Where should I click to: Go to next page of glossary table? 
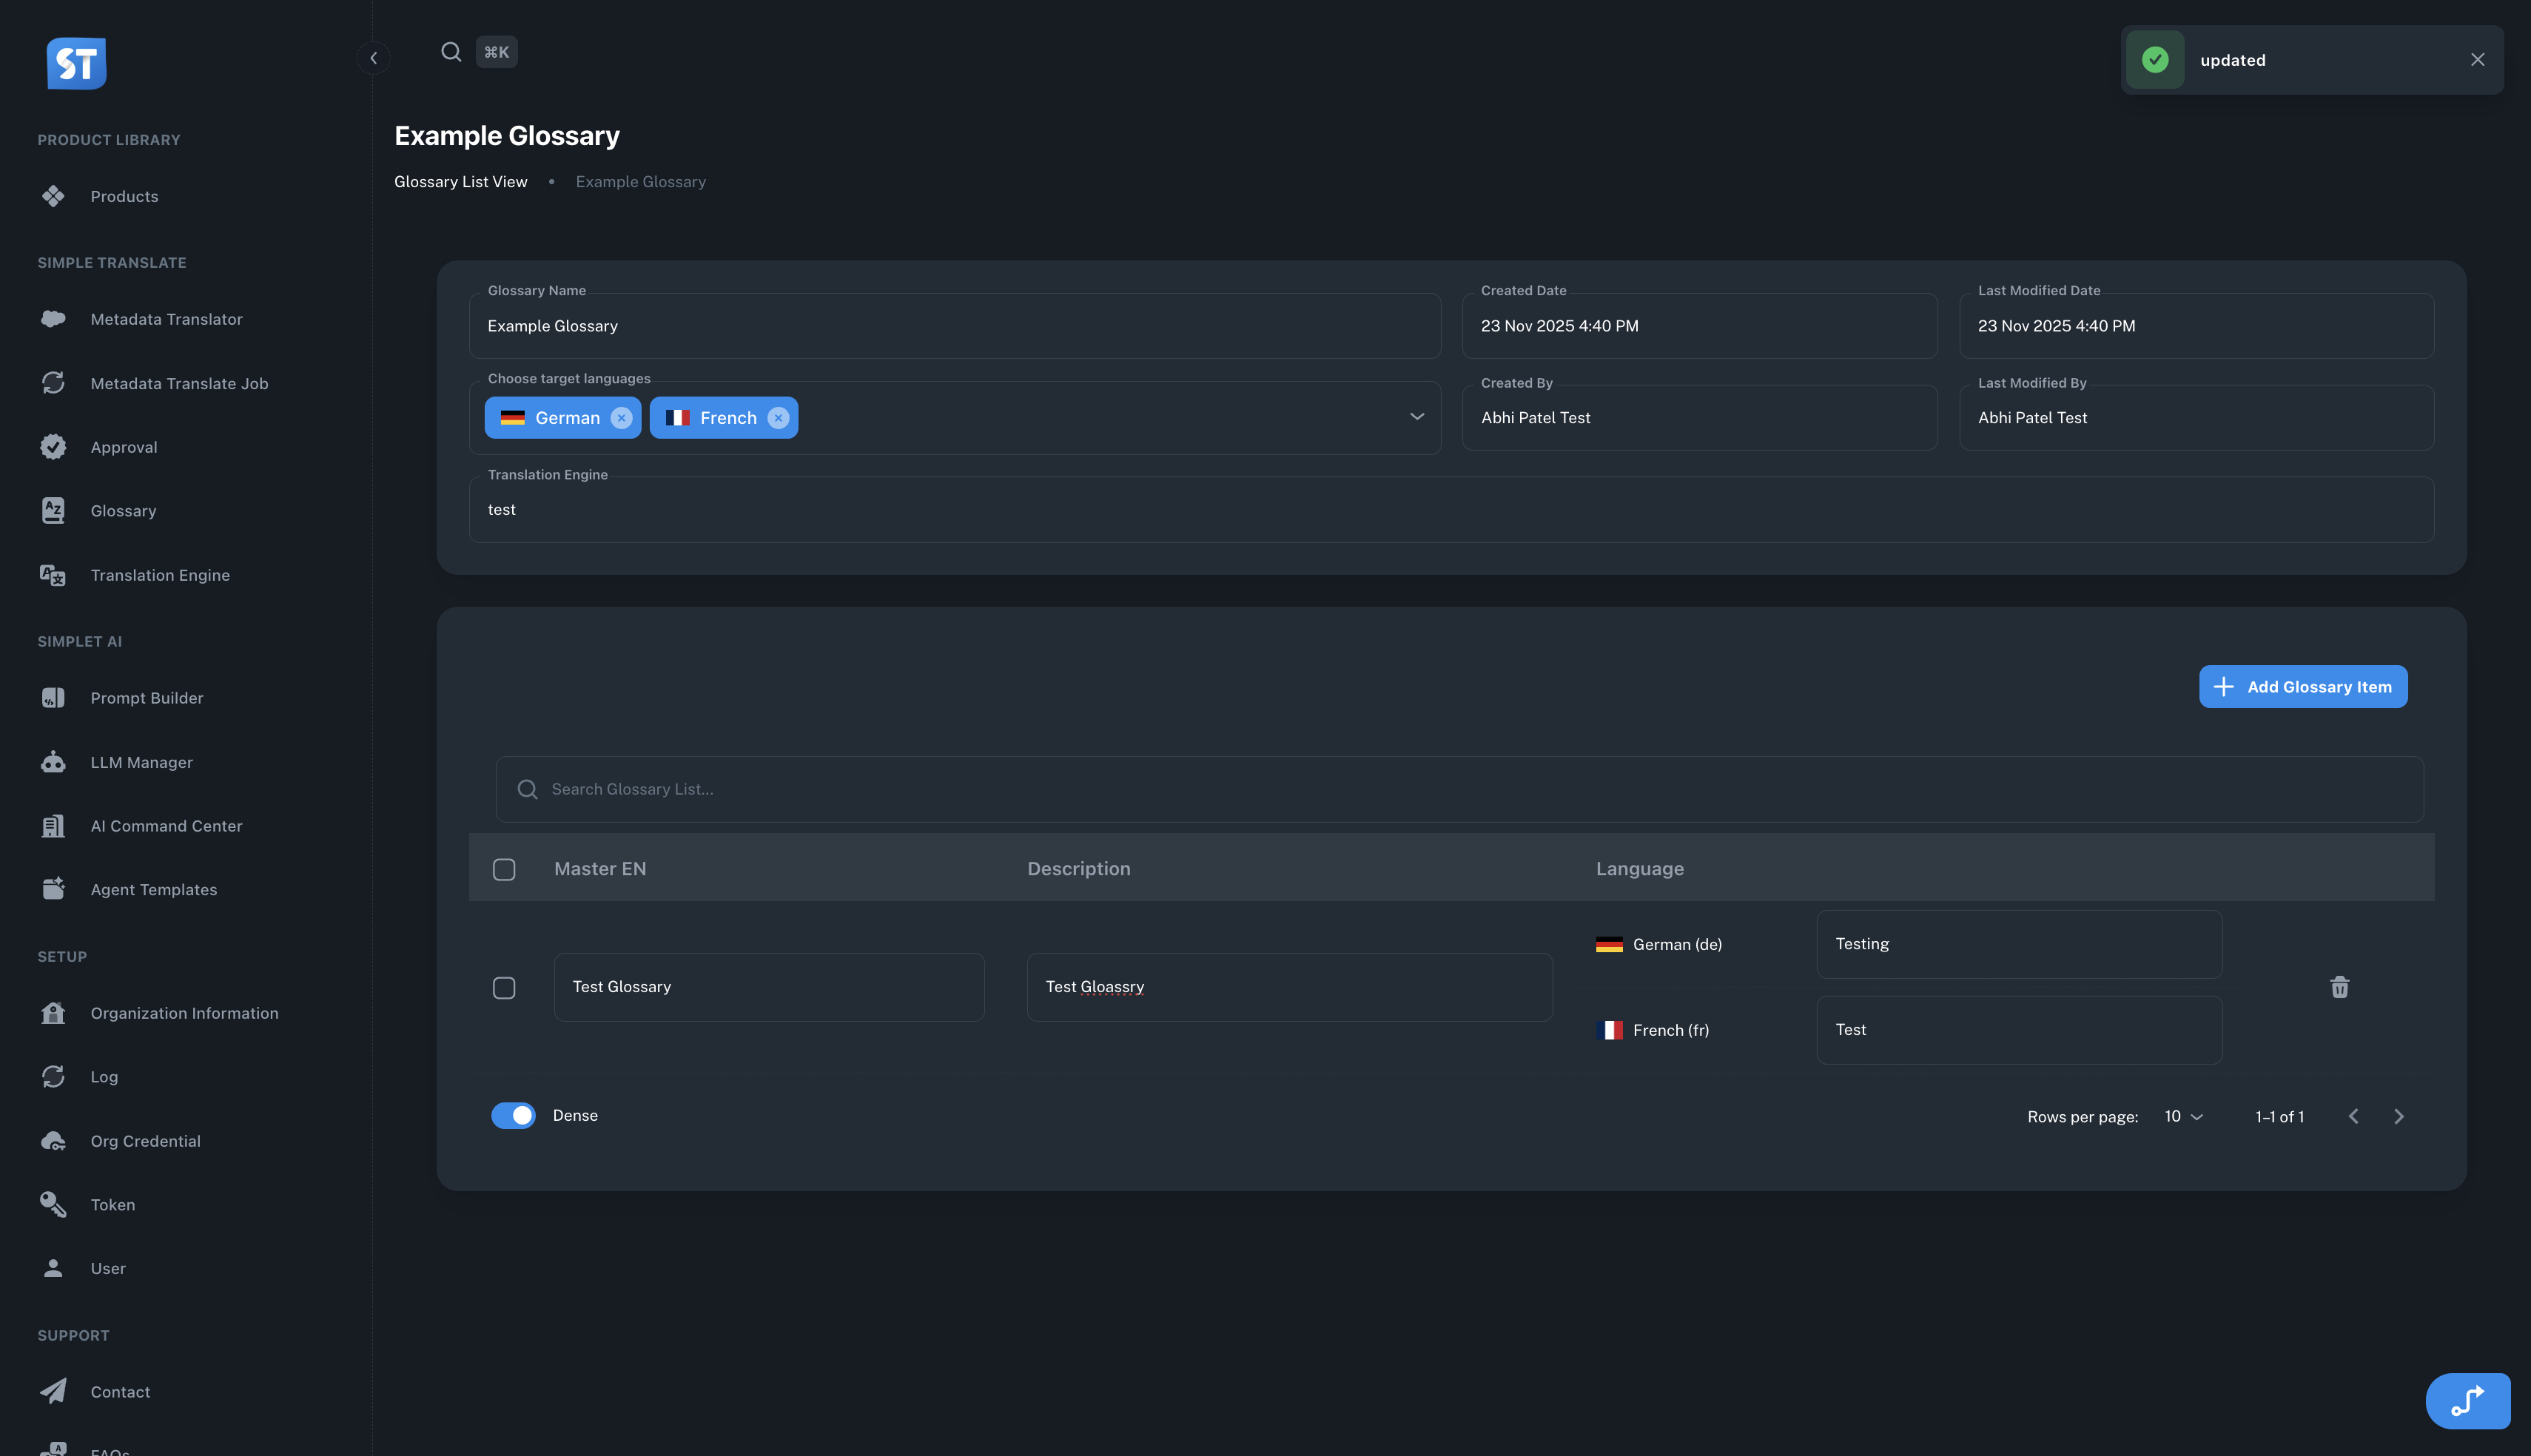(x=2398, y=1116)
